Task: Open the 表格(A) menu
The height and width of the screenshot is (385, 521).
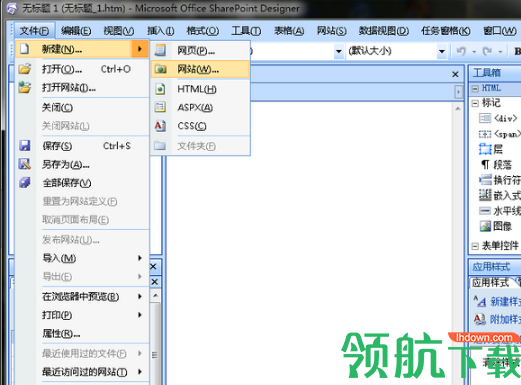Action: (289, 31)
